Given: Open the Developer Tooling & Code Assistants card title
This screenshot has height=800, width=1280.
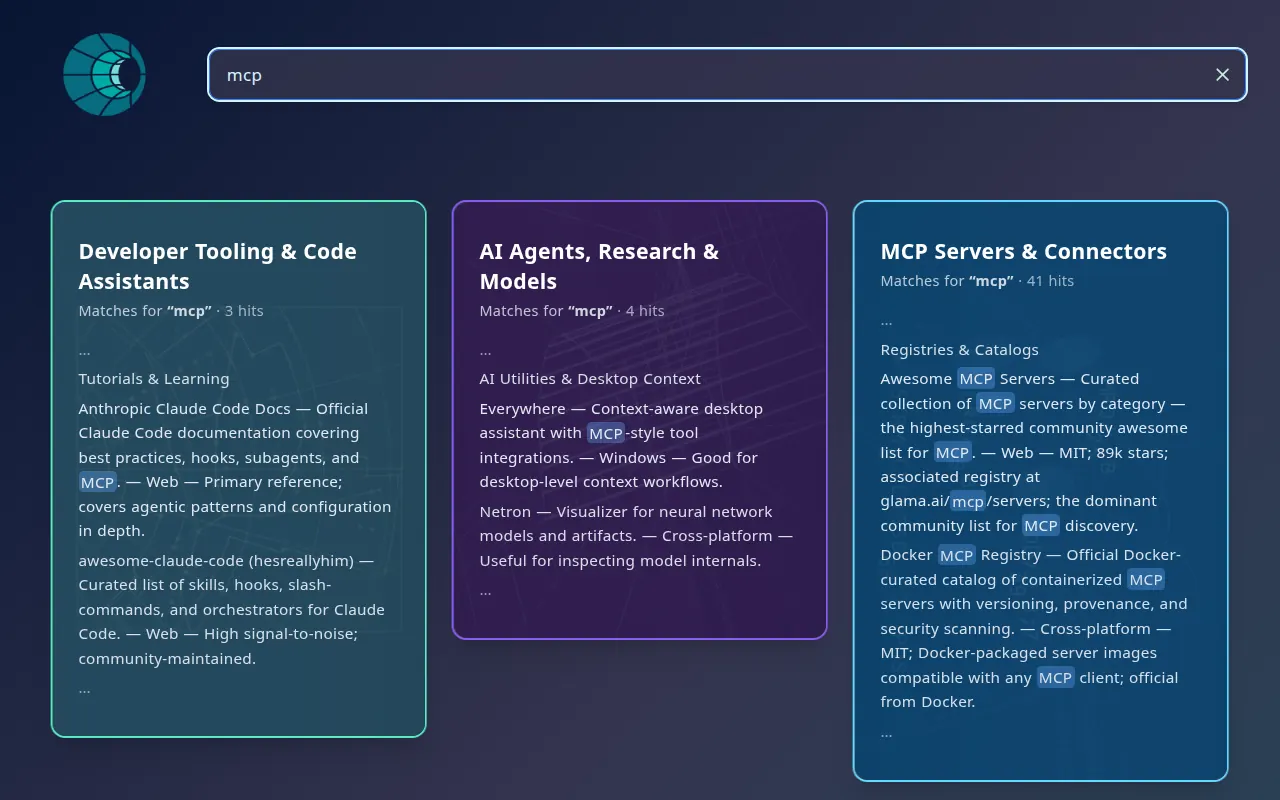Looking at the screenshot, I should [218, 266].
